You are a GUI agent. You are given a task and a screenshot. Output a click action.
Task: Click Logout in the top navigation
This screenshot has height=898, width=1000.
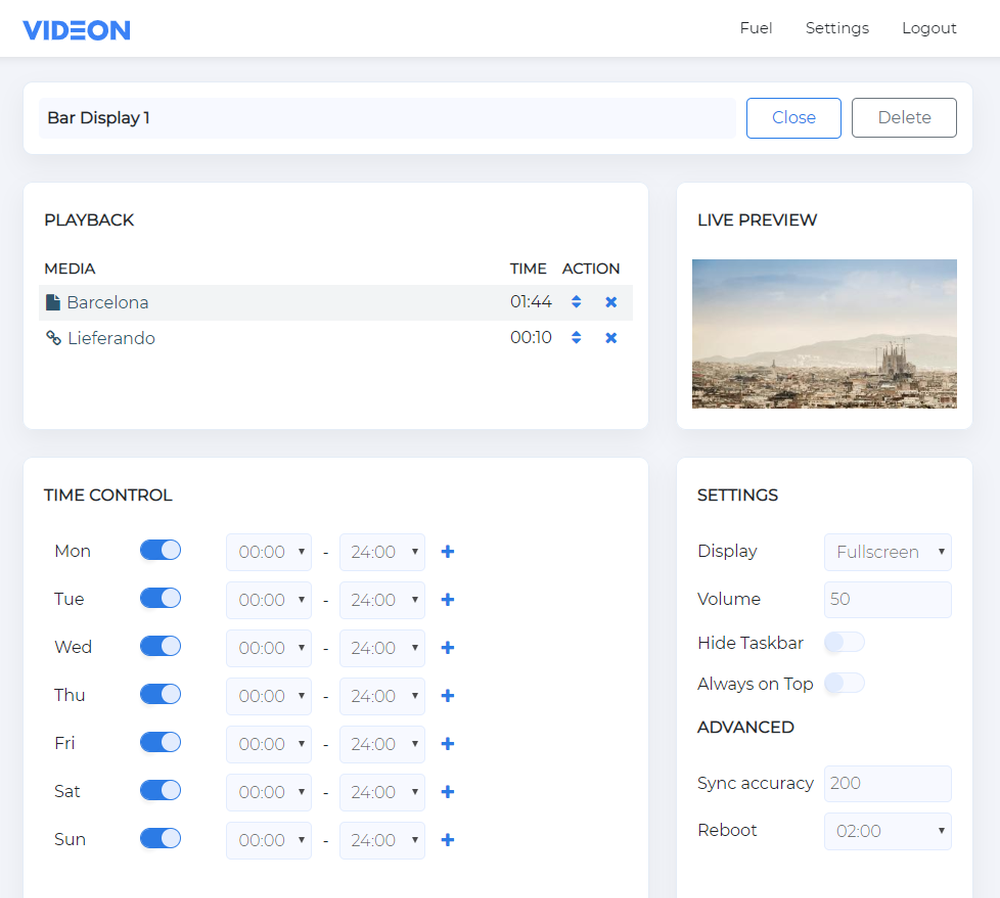[929, 28]
